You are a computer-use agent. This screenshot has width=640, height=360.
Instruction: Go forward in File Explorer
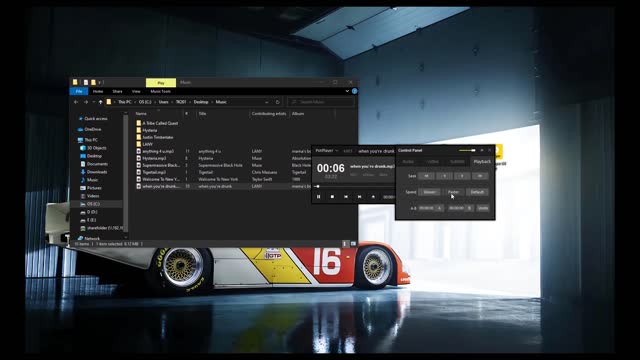86,102
